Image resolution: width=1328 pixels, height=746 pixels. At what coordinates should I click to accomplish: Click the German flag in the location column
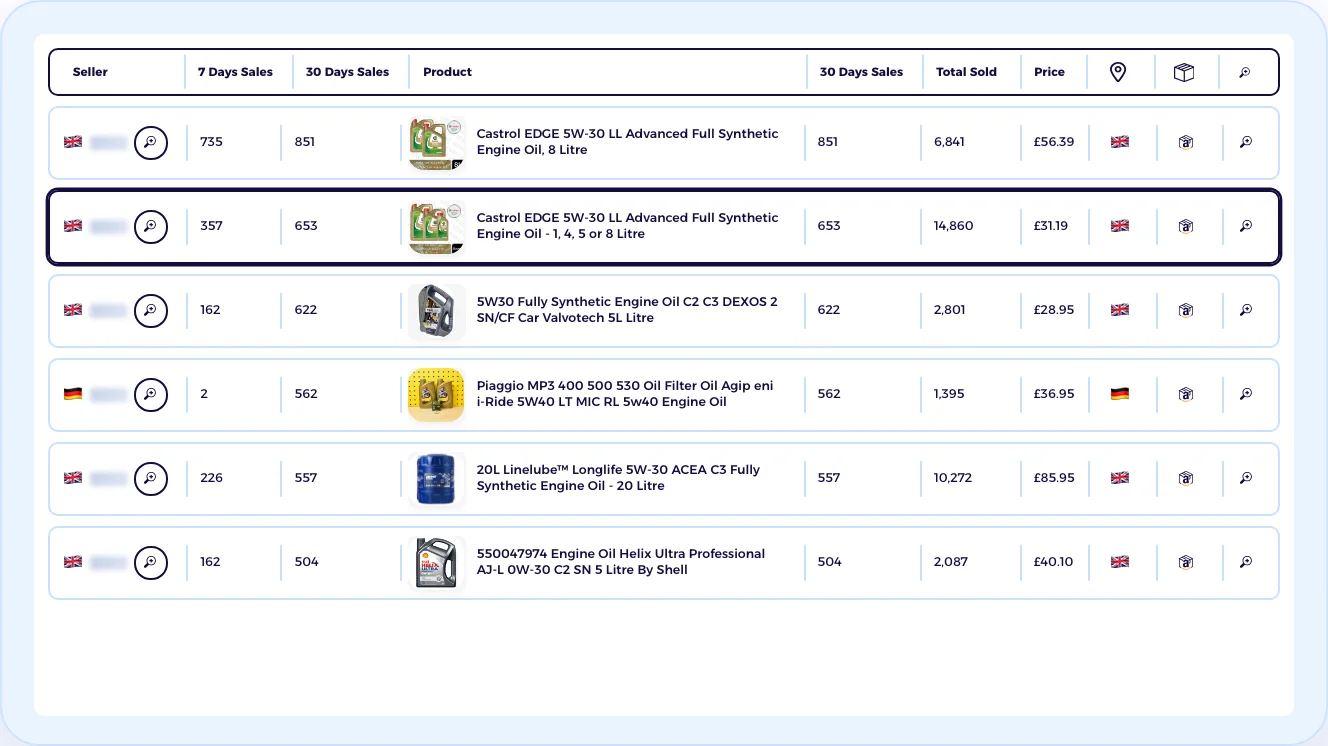pos(1120,394)
